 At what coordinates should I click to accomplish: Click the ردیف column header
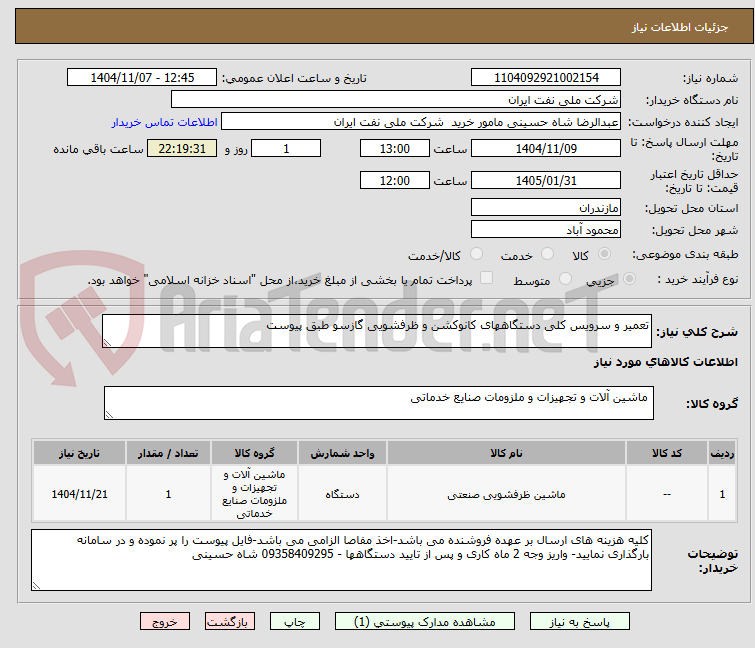coord(722,453)
